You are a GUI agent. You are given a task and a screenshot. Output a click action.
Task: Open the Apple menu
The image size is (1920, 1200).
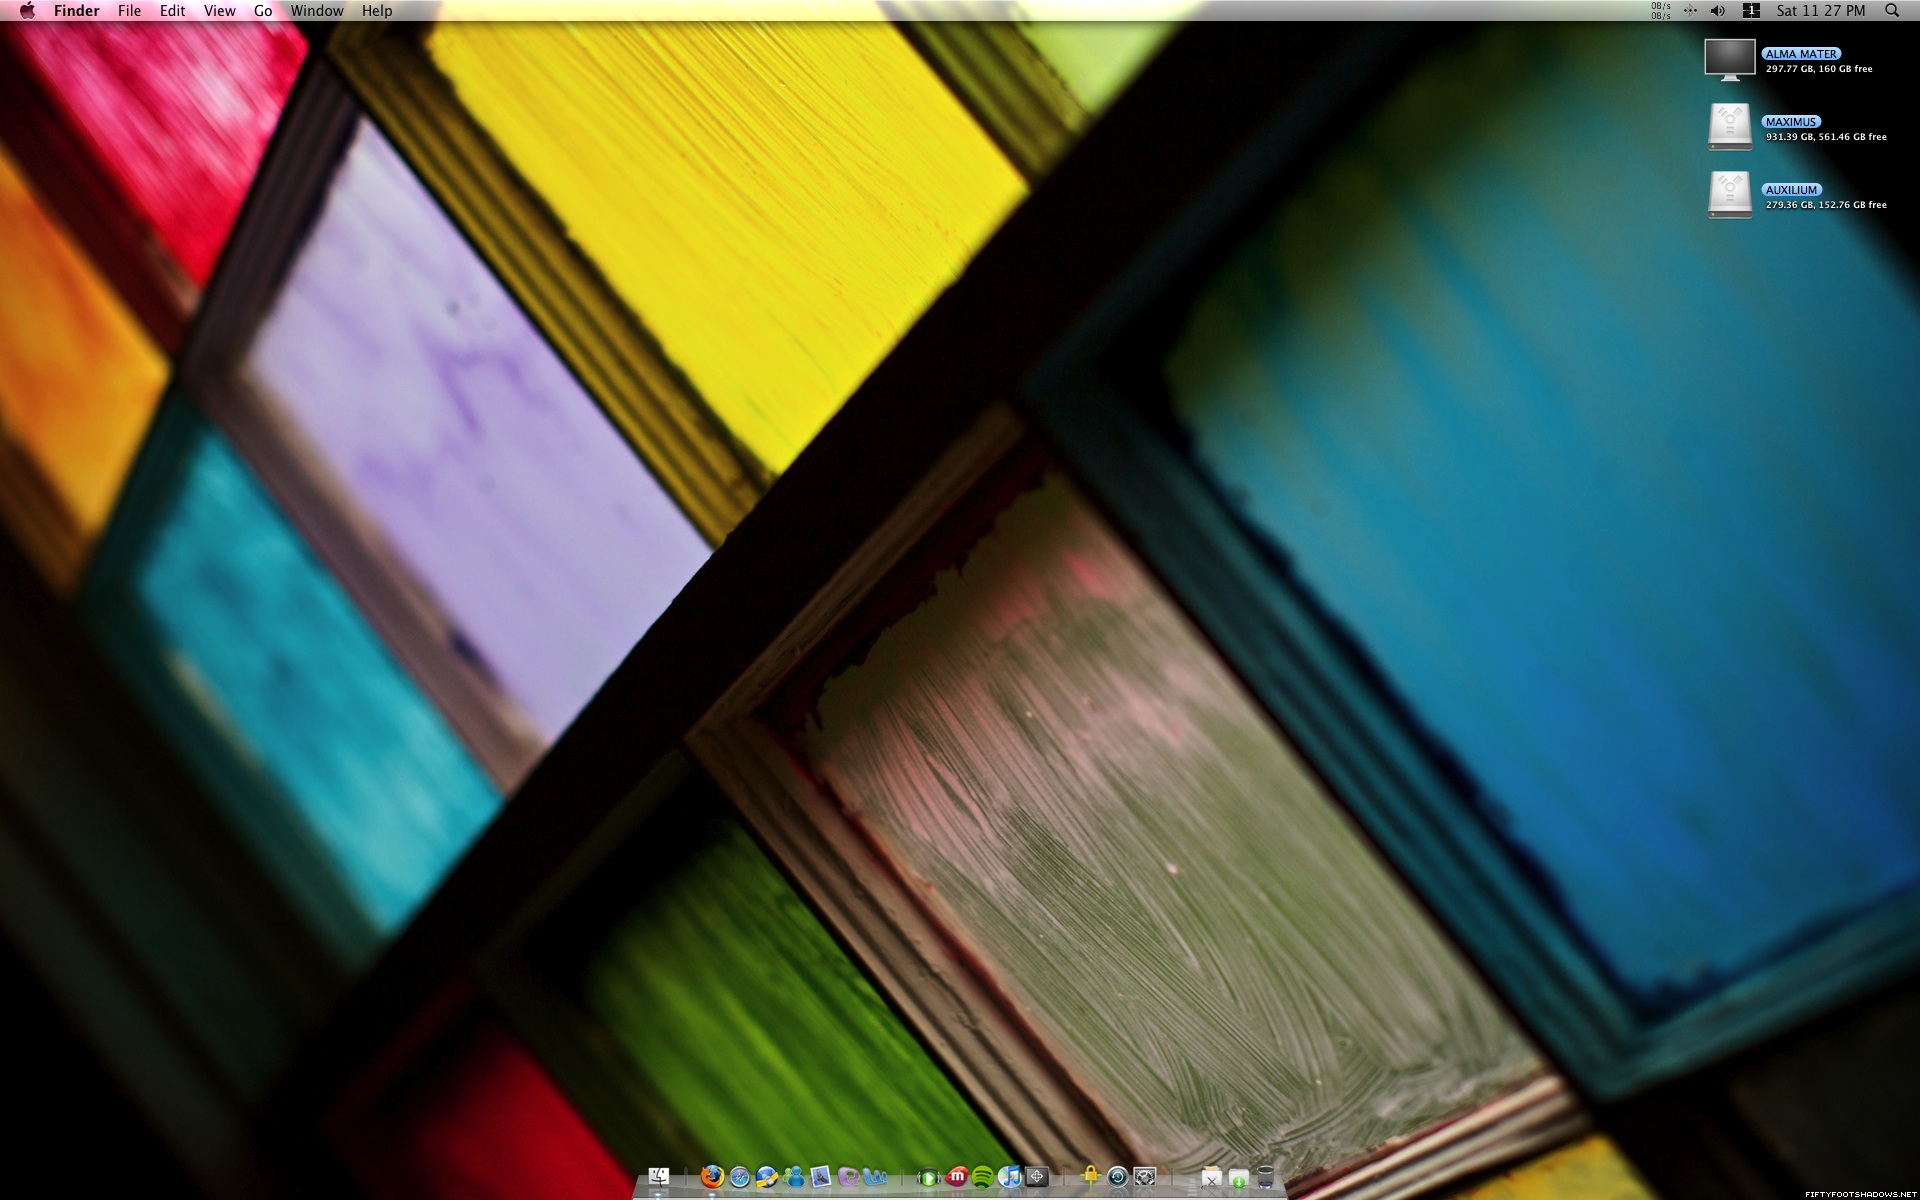coord(27,11)
